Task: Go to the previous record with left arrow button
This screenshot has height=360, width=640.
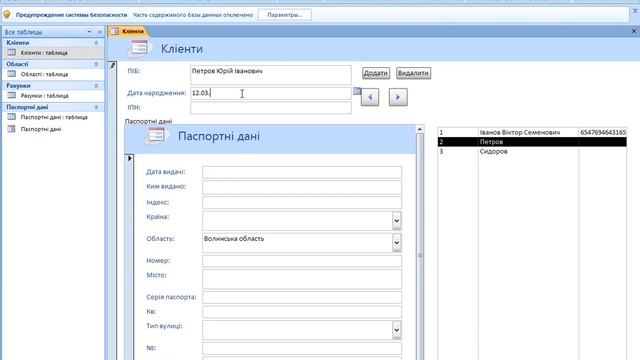Action: click(370, 97)
